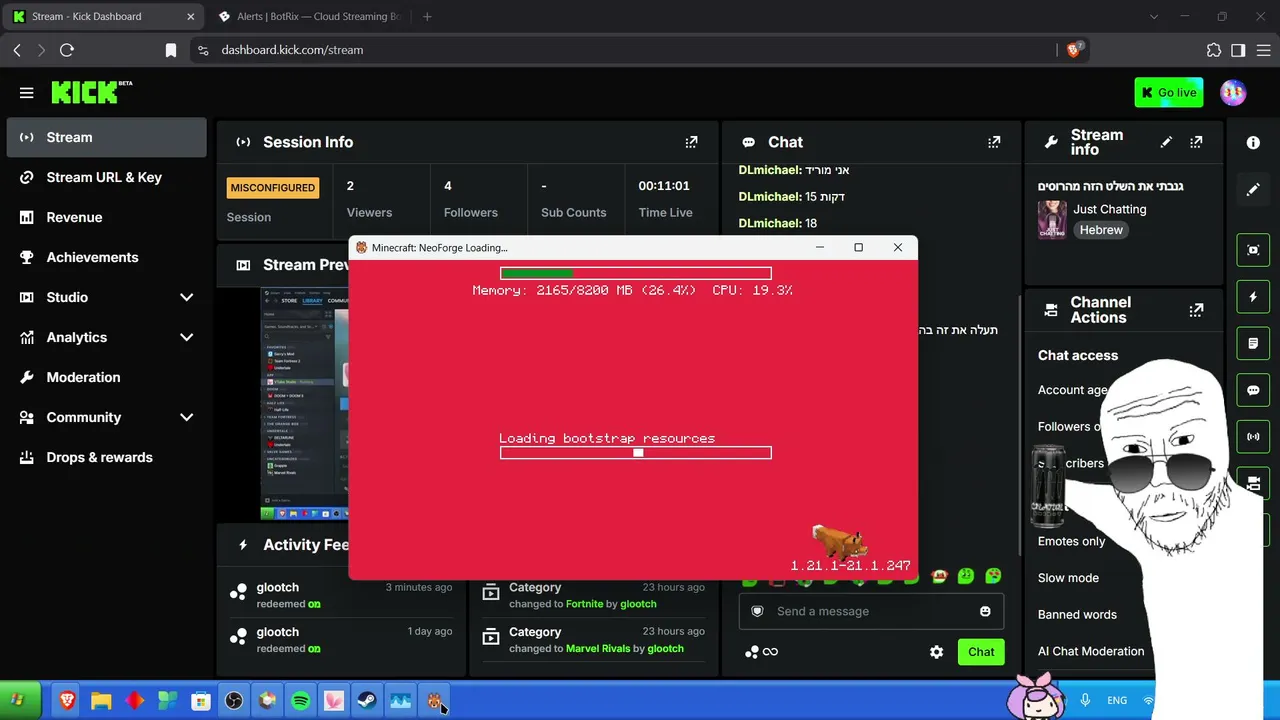Click the Marvel Rivals category link

point(598,648)
